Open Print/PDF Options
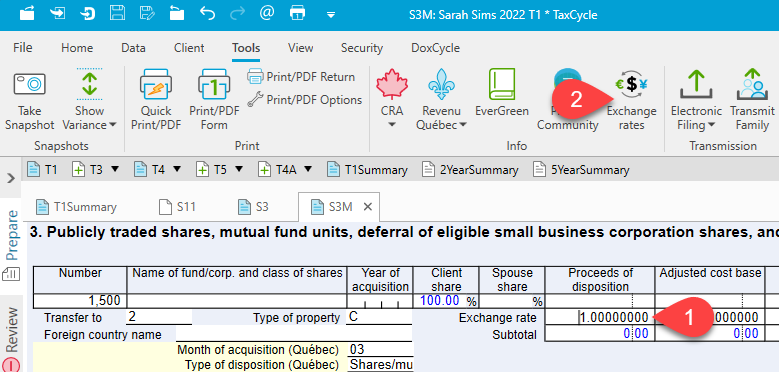Viewport: 779px width, 372px height. coord(305,100)
